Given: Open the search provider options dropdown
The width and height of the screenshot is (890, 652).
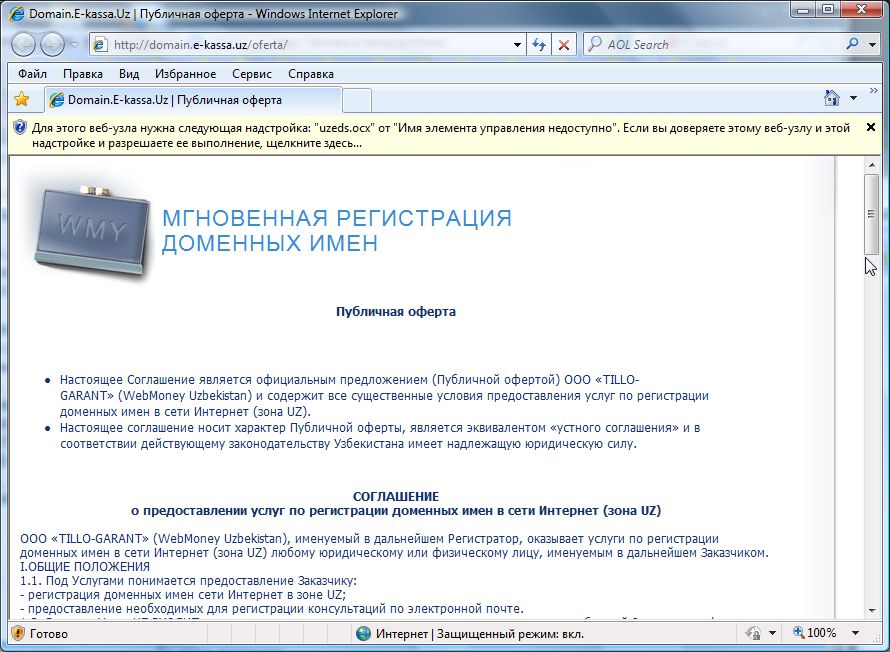Looking at the screenshot, I should [872, 44].
